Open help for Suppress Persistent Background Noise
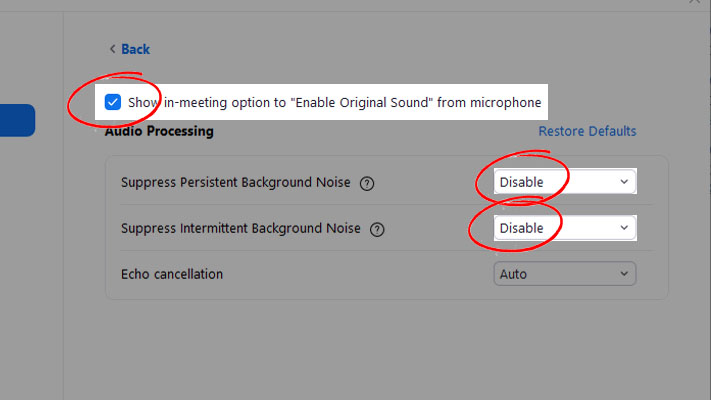This screenshot has height=400, width=711. click(x=367, y=183)
